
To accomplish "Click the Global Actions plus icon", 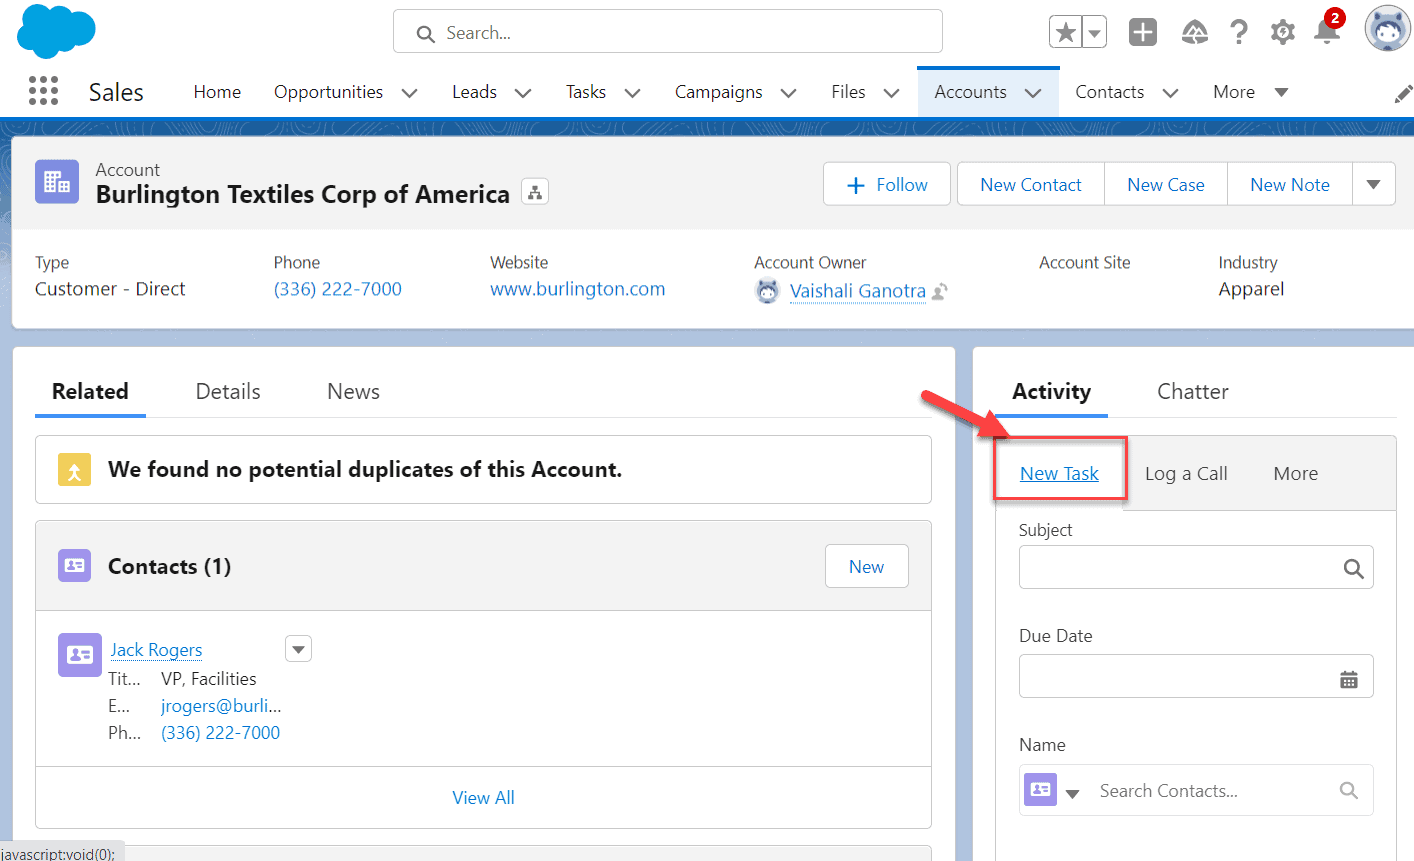I will click(x=1142, y=32).
